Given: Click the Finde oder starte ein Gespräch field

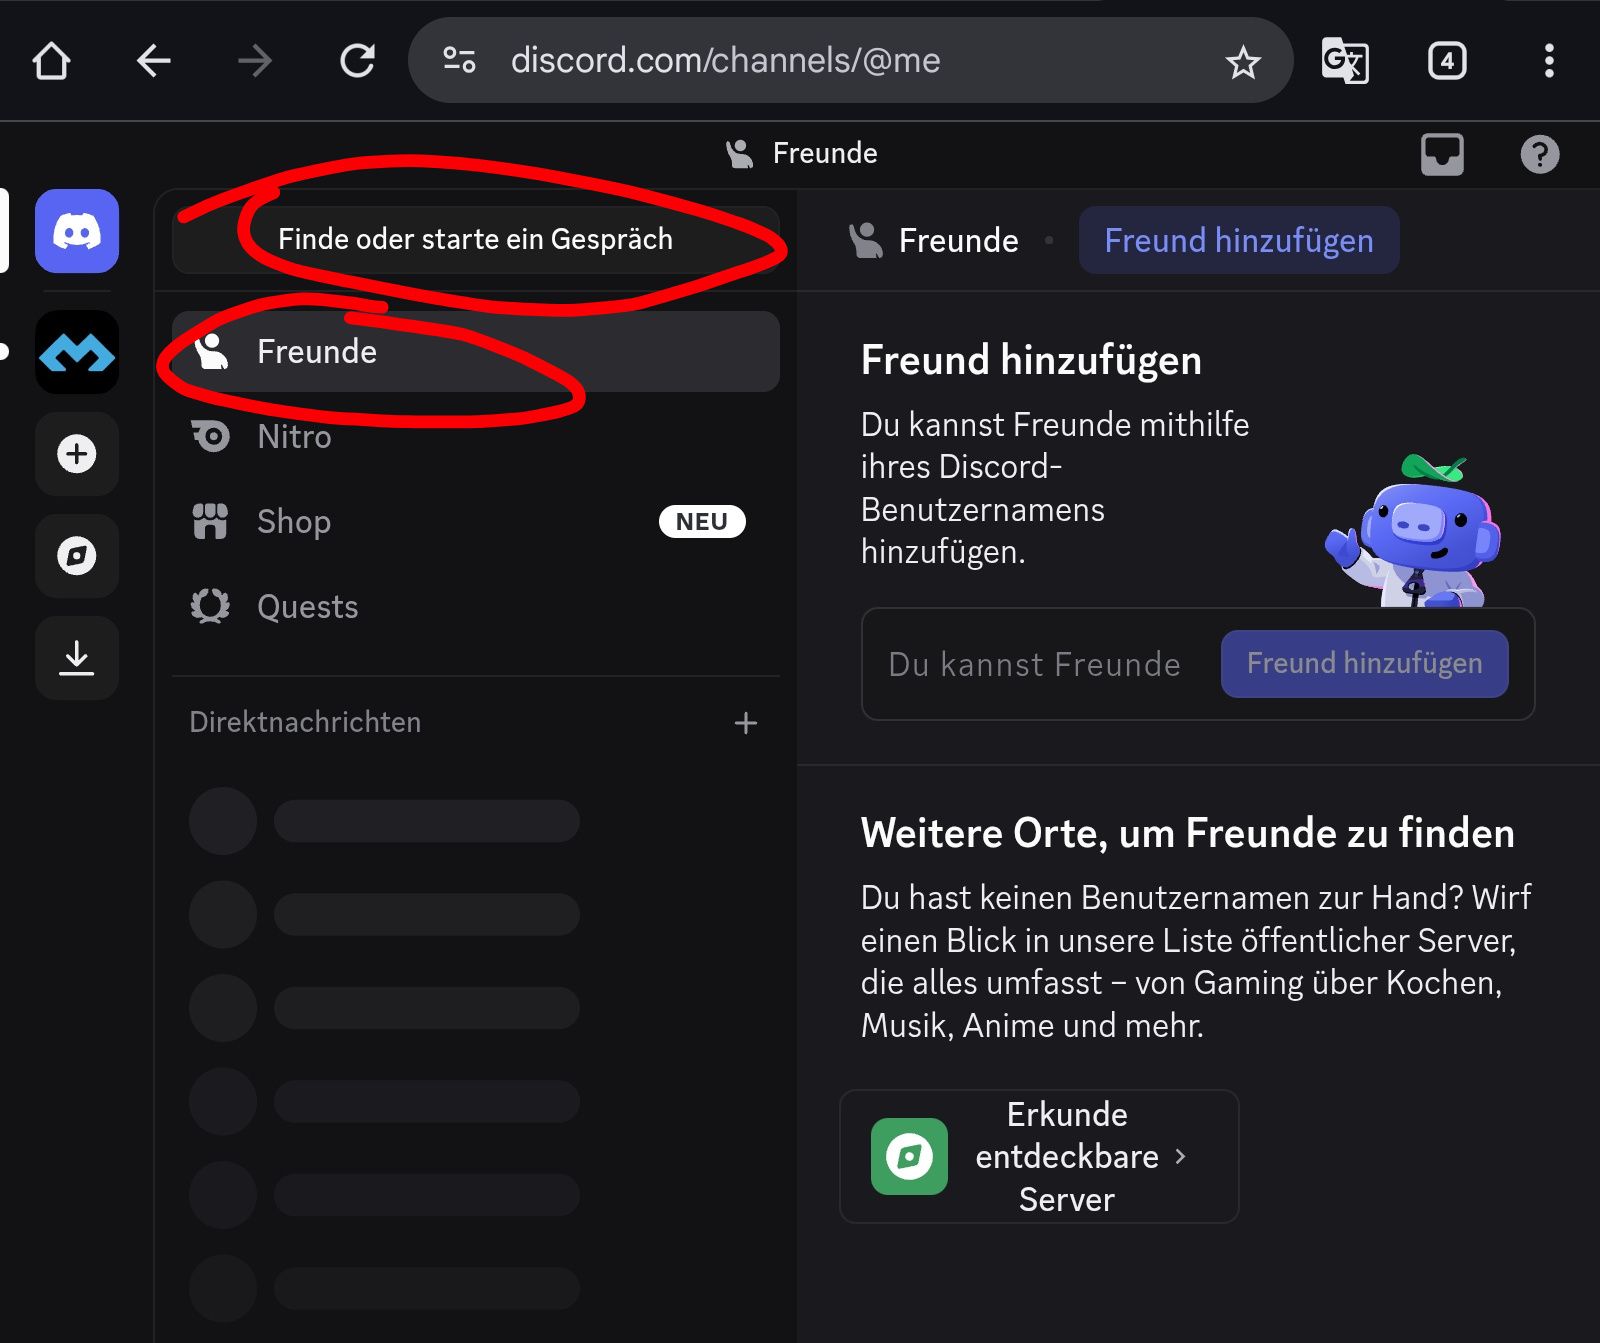Looking at the screenshot, I should click(x=475, y=240).
